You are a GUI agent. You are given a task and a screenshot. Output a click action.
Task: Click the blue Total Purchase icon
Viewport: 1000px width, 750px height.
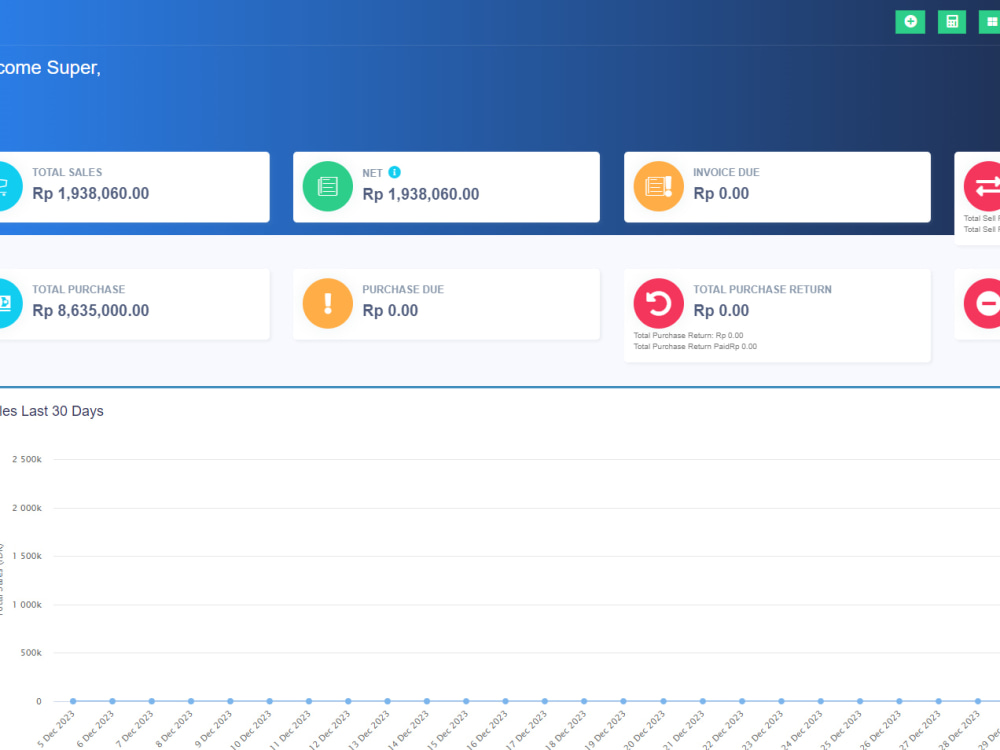[6, 303]
